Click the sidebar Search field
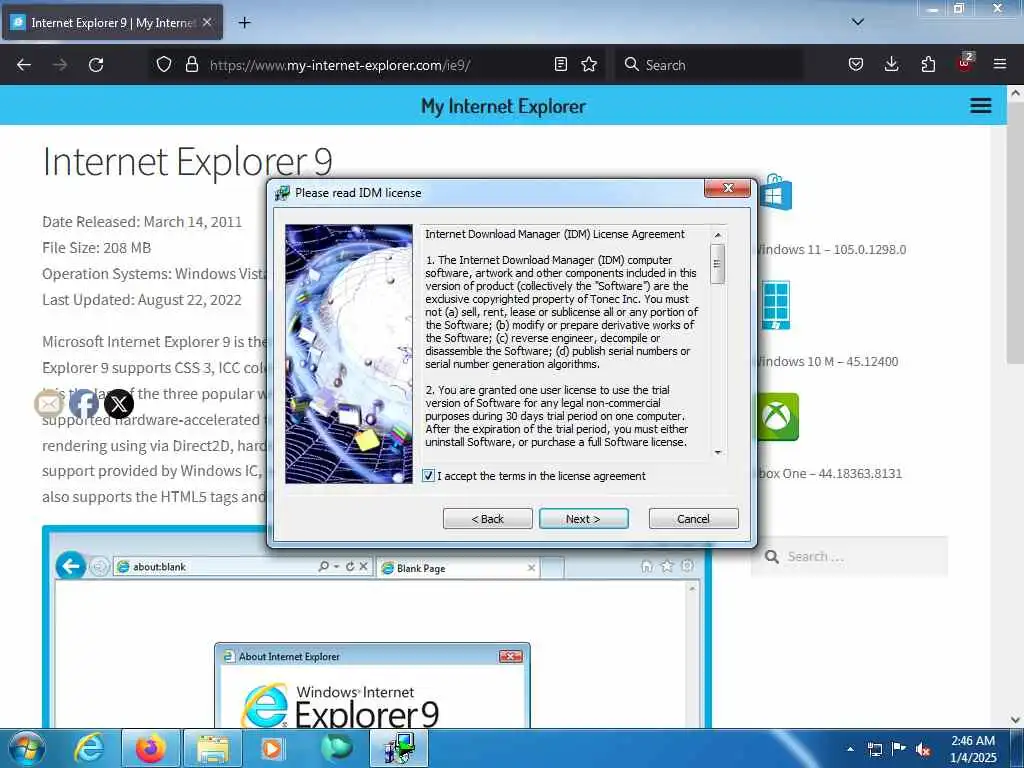This screenshot has height=768, width=1024. [x=849, y=556]
